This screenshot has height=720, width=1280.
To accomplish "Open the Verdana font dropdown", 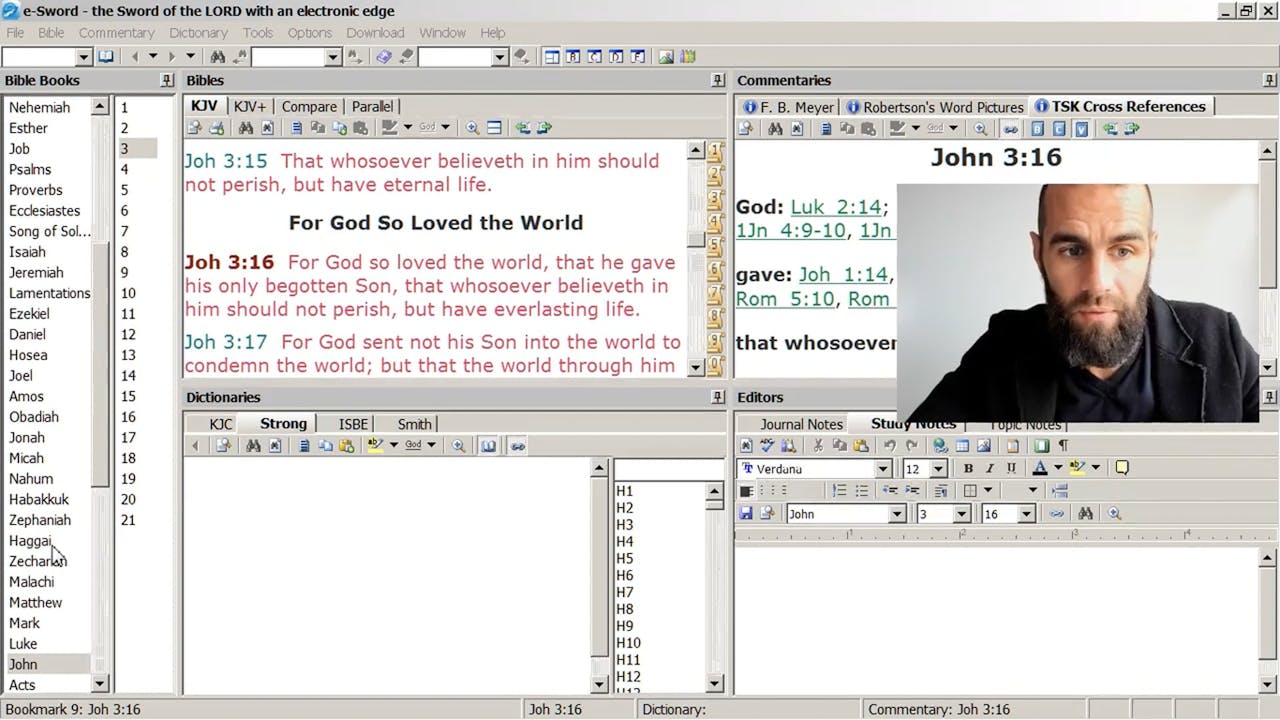I will pyautogui.click(x=884, y=467).
